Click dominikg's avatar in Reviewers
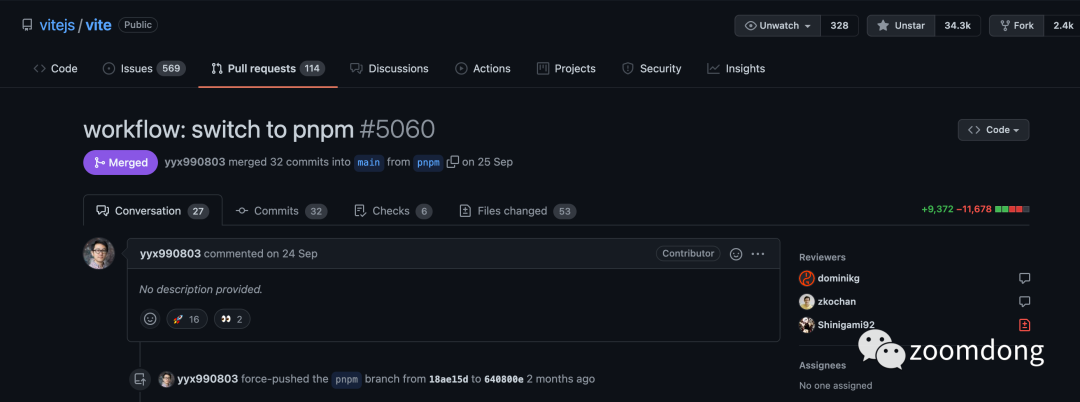Image resolution: width=1080 pixels, height=402 pixels. (807, 278)
